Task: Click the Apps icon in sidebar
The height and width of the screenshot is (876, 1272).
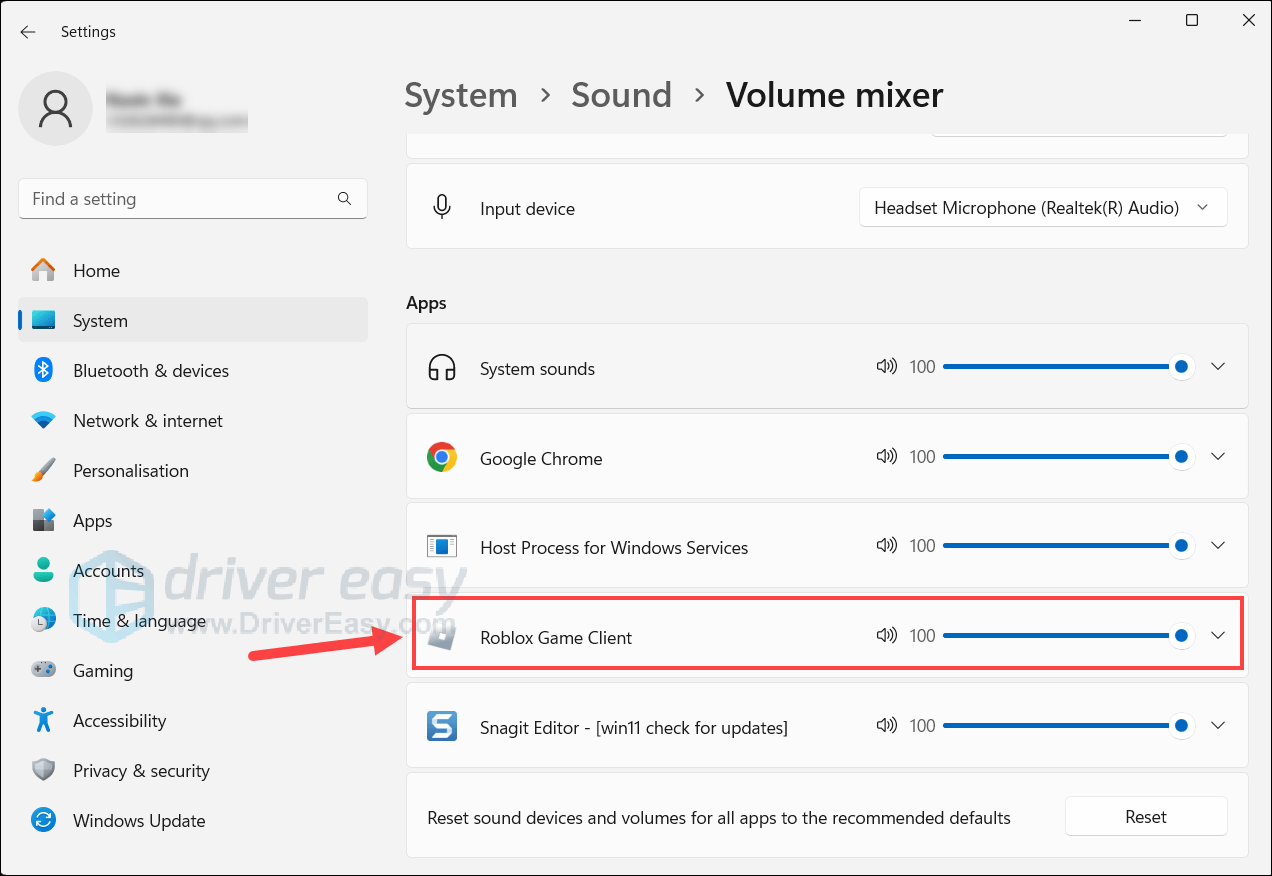Action: pos(43,520)
